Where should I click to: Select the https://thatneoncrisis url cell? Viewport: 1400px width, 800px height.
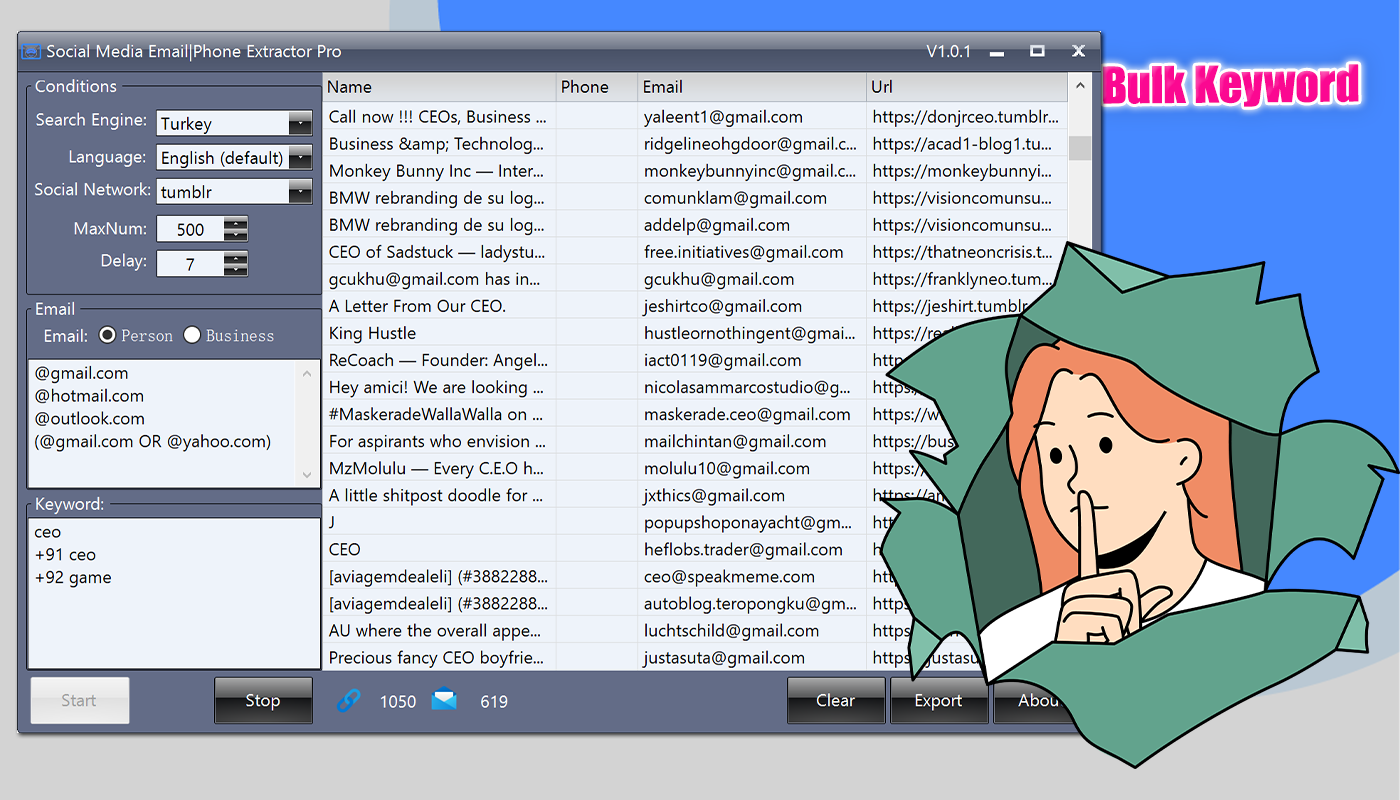967,252
